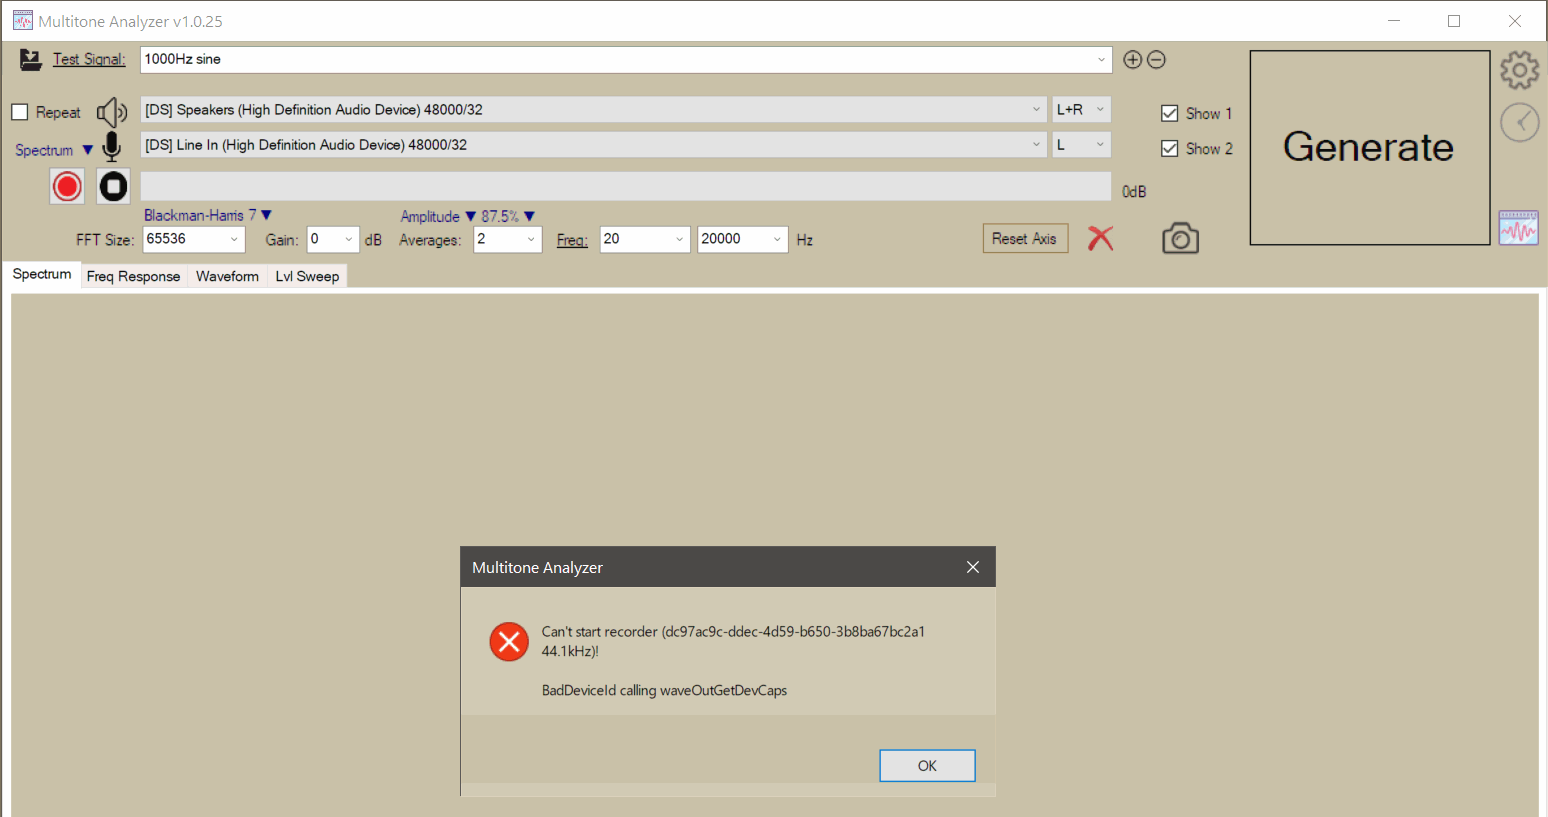Image resolution: width=1548 pixels, height=817 pixels.
Task: Click the add test signal plus icon
Action: coord(1133,60)
